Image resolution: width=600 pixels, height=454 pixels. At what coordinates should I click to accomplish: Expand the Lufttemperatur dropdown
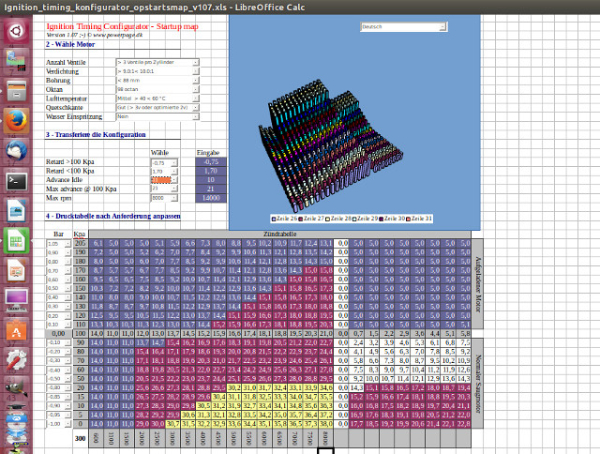point(196,98)
